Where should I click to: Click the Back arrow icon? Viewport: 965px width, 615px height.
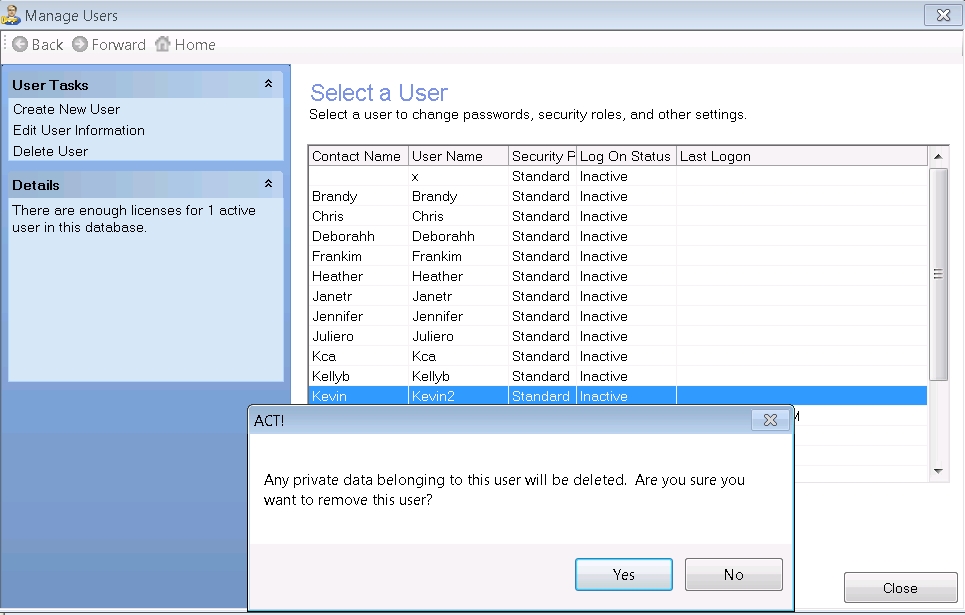tap(19, 45)
